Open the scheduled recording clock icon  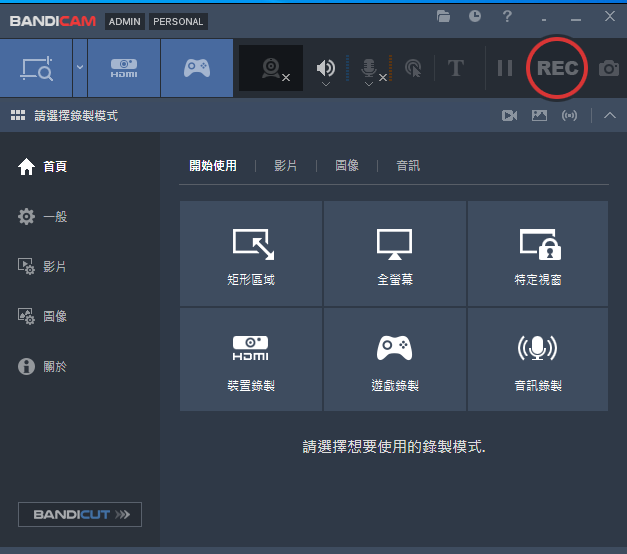point(475,16)
